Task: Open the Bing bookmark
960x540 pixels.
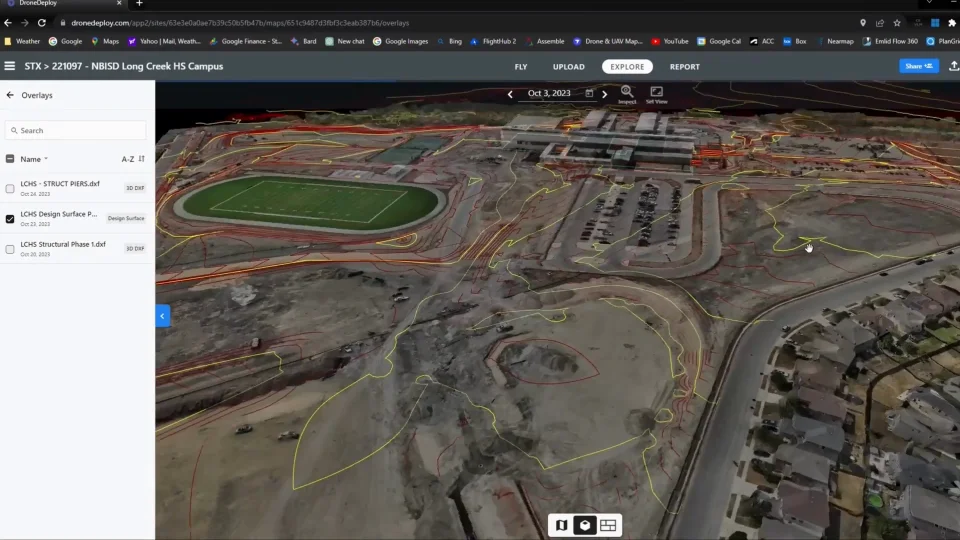Action: 449,41
